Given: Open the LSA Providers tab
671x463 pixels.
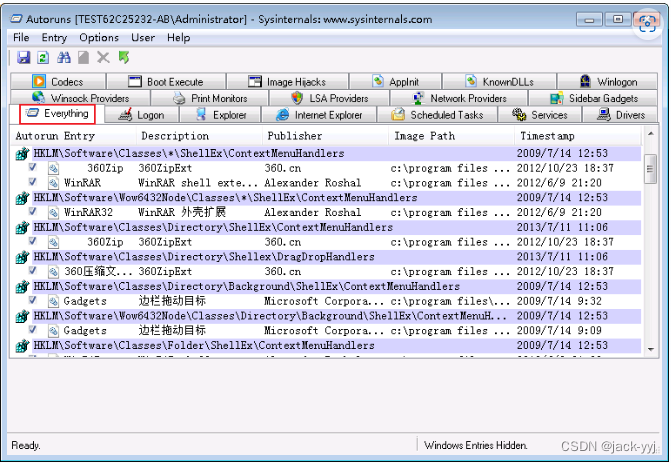Looking at the screenshot, I should point(329,98).
